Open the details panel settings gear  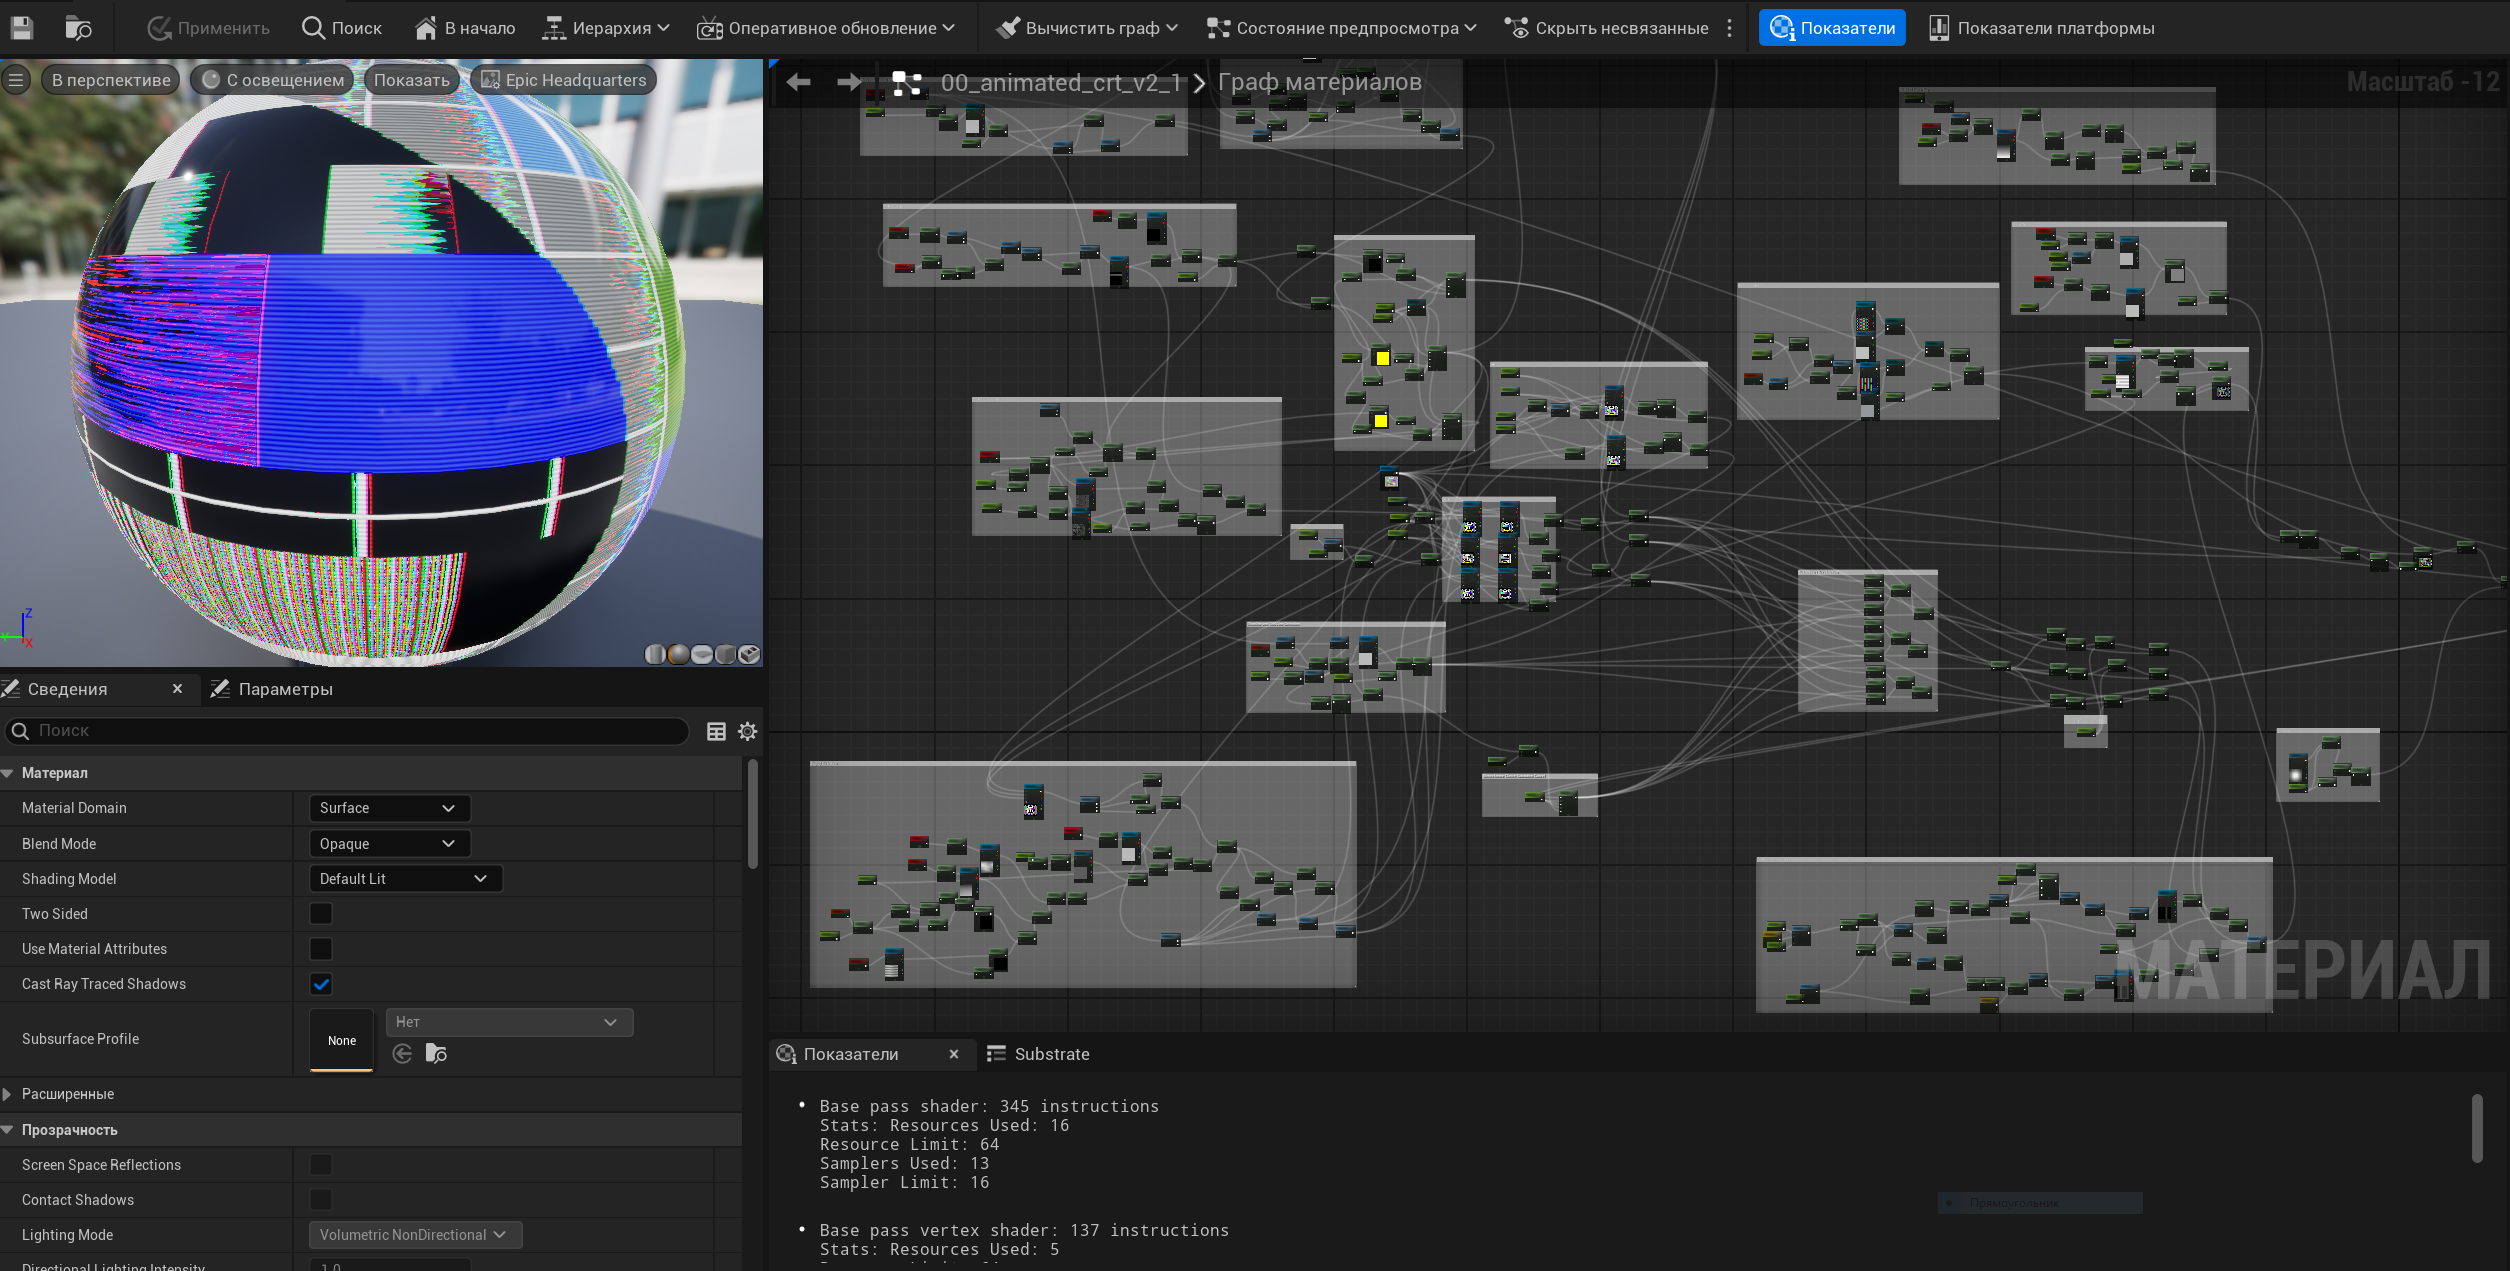tap(747, 731)
